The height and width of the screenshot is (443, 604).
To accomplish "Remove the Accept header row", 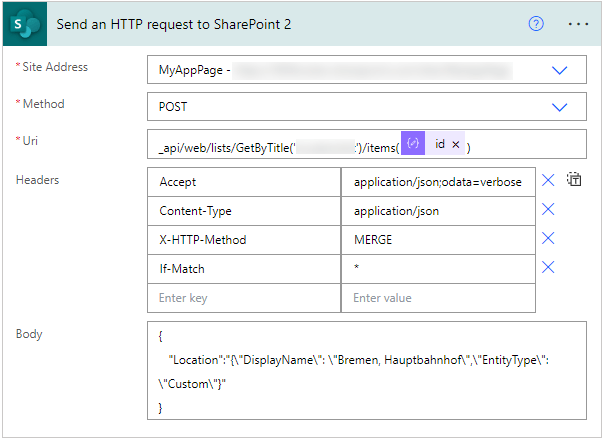I will [548, 180].
